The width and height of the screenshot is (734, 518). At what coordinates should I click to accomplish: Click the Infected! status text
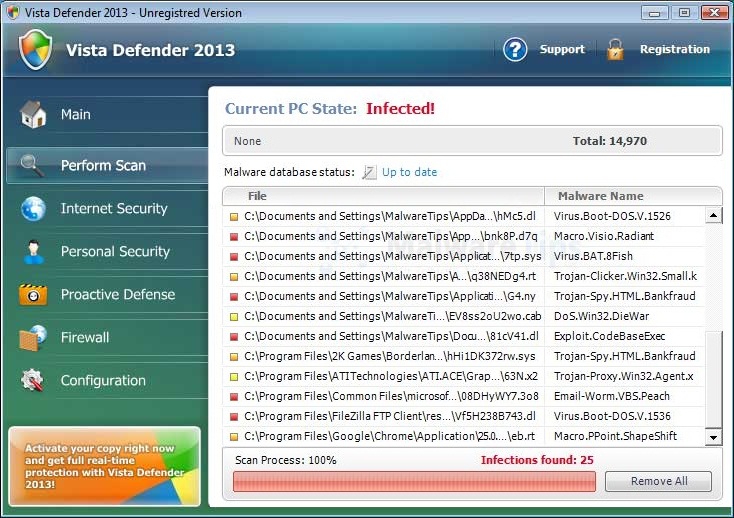pyautogui.click(x=400, y=109)
